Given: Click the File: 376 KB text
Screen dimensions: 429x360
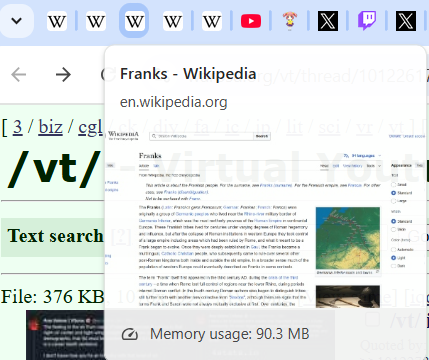Looking at the screenshot, I should 53,296.
